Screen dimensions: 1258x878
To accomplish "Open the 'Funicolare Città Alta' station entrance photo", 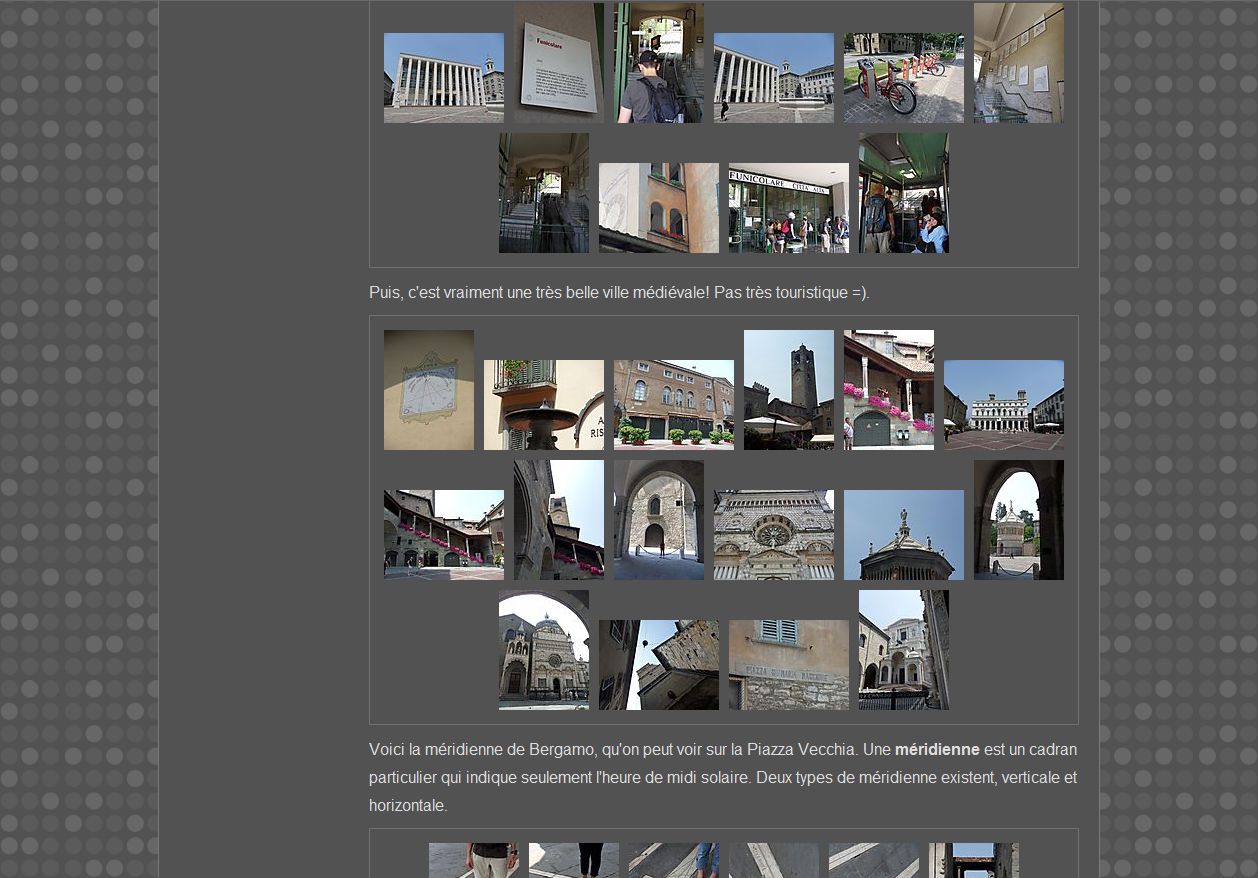I will (788, 208).
